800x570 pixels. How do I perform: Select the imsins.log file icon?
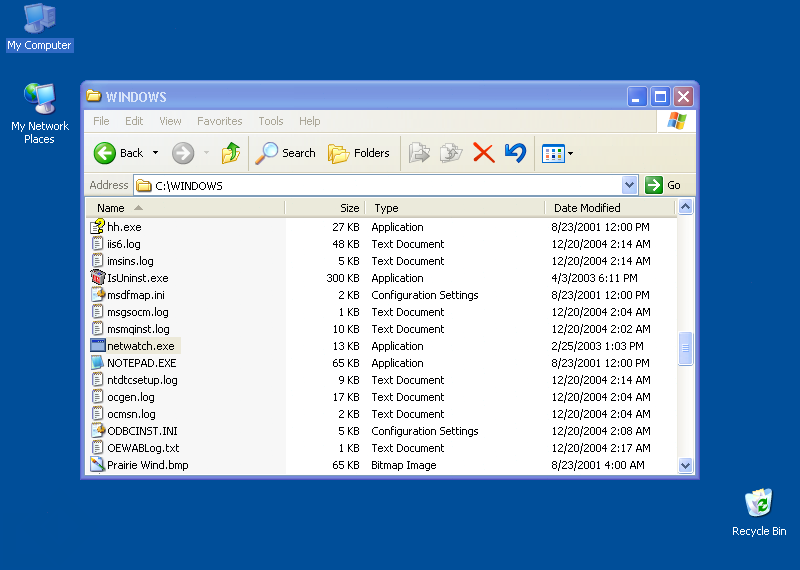(97, 261)
